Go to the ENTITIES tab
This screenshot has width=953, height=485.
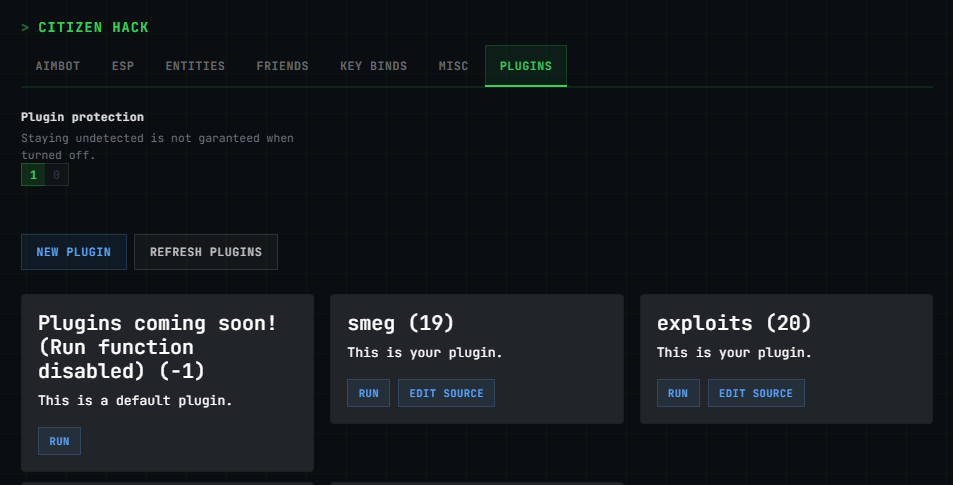click(x=195, y=66)
